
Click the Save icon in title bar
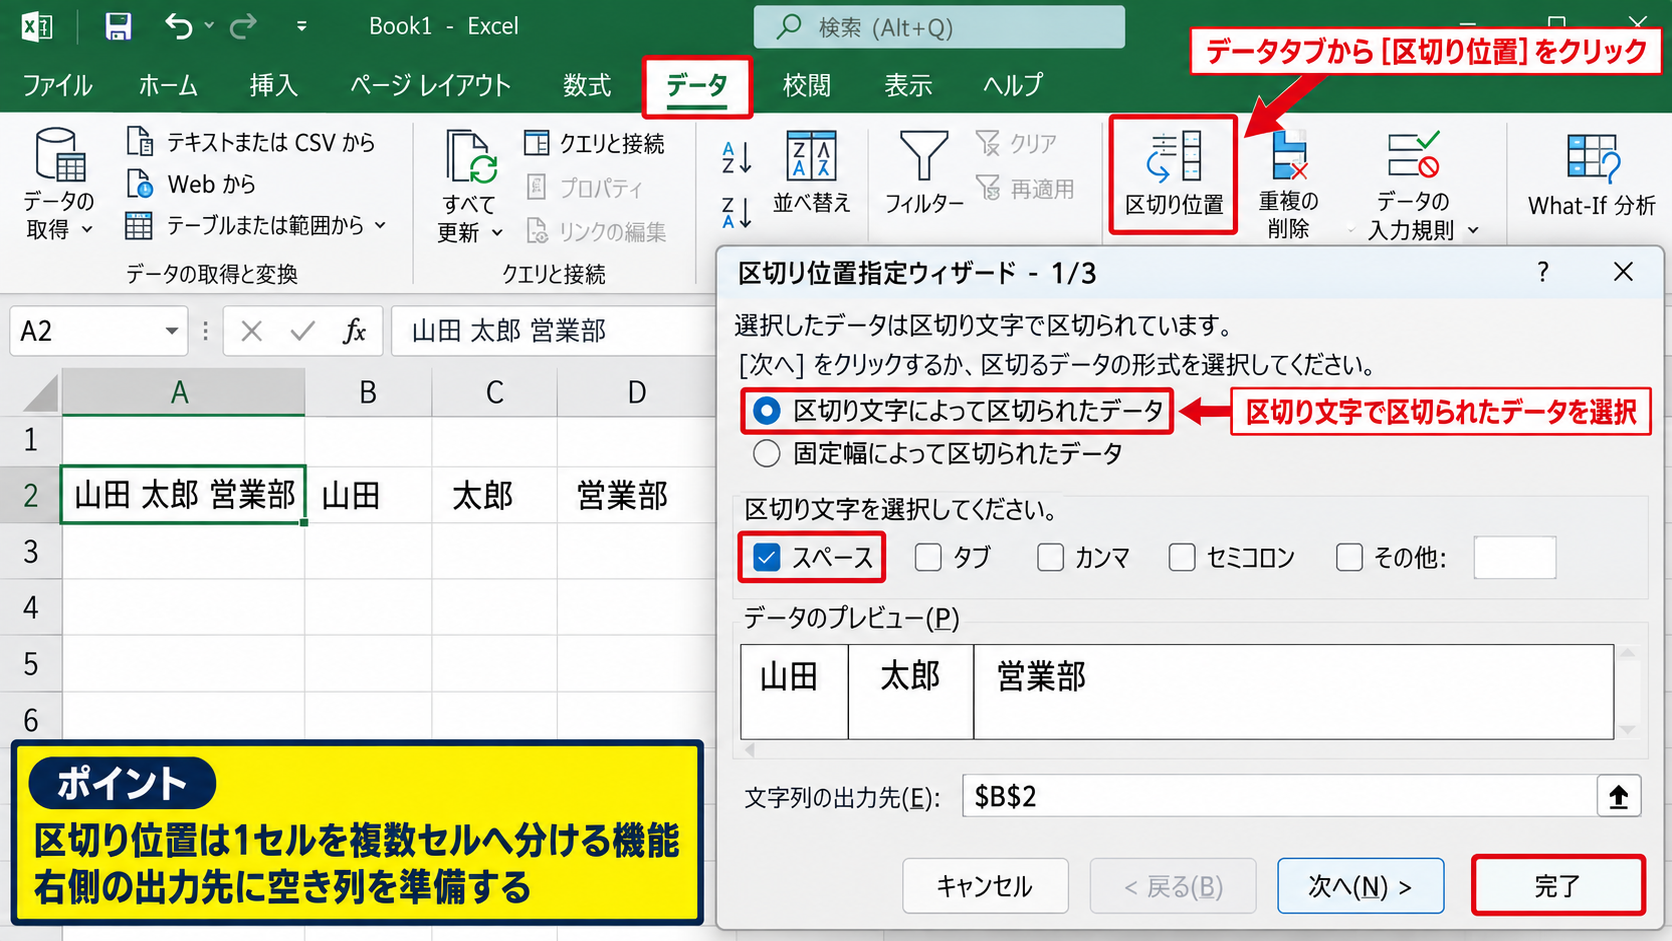pos(118,26)
